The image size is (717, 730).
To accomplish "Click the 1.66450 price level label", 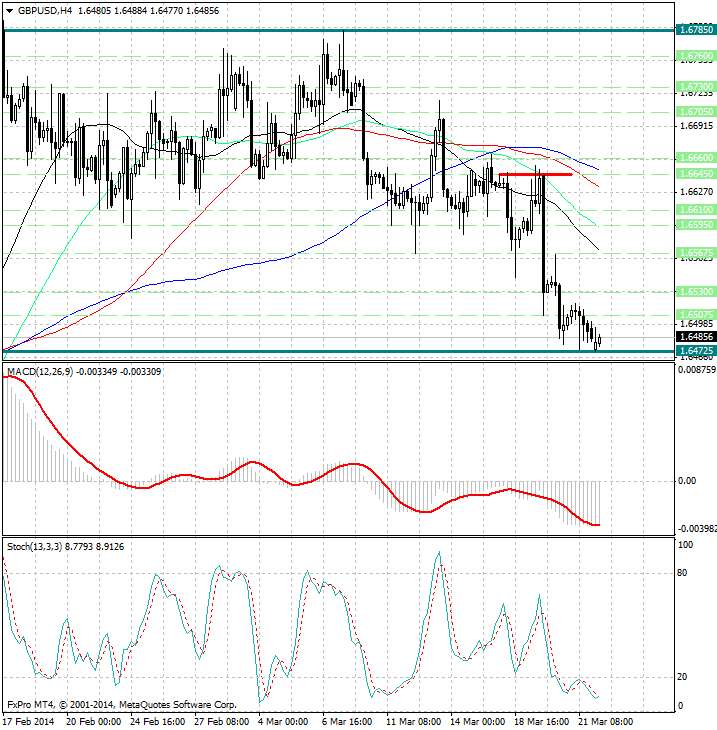I will 694,173.
